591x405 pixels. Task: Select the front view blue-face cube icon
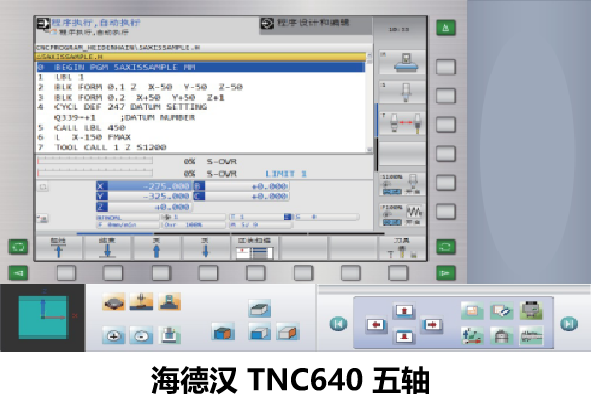pos(260,332)
